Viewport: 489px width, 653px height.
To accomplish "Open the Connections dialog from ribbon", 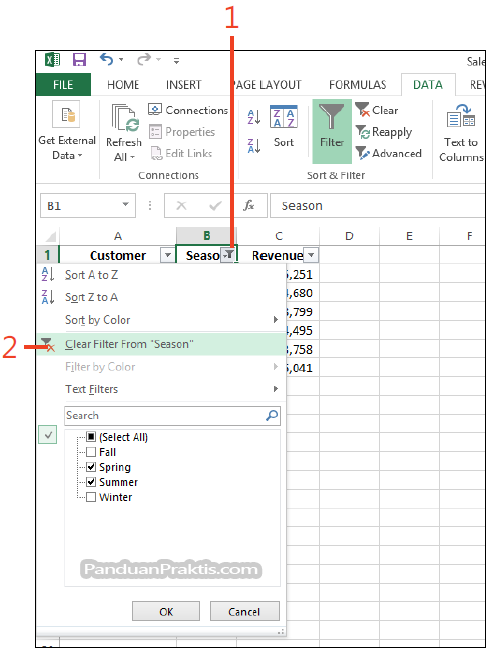I will tap(188, 110).
